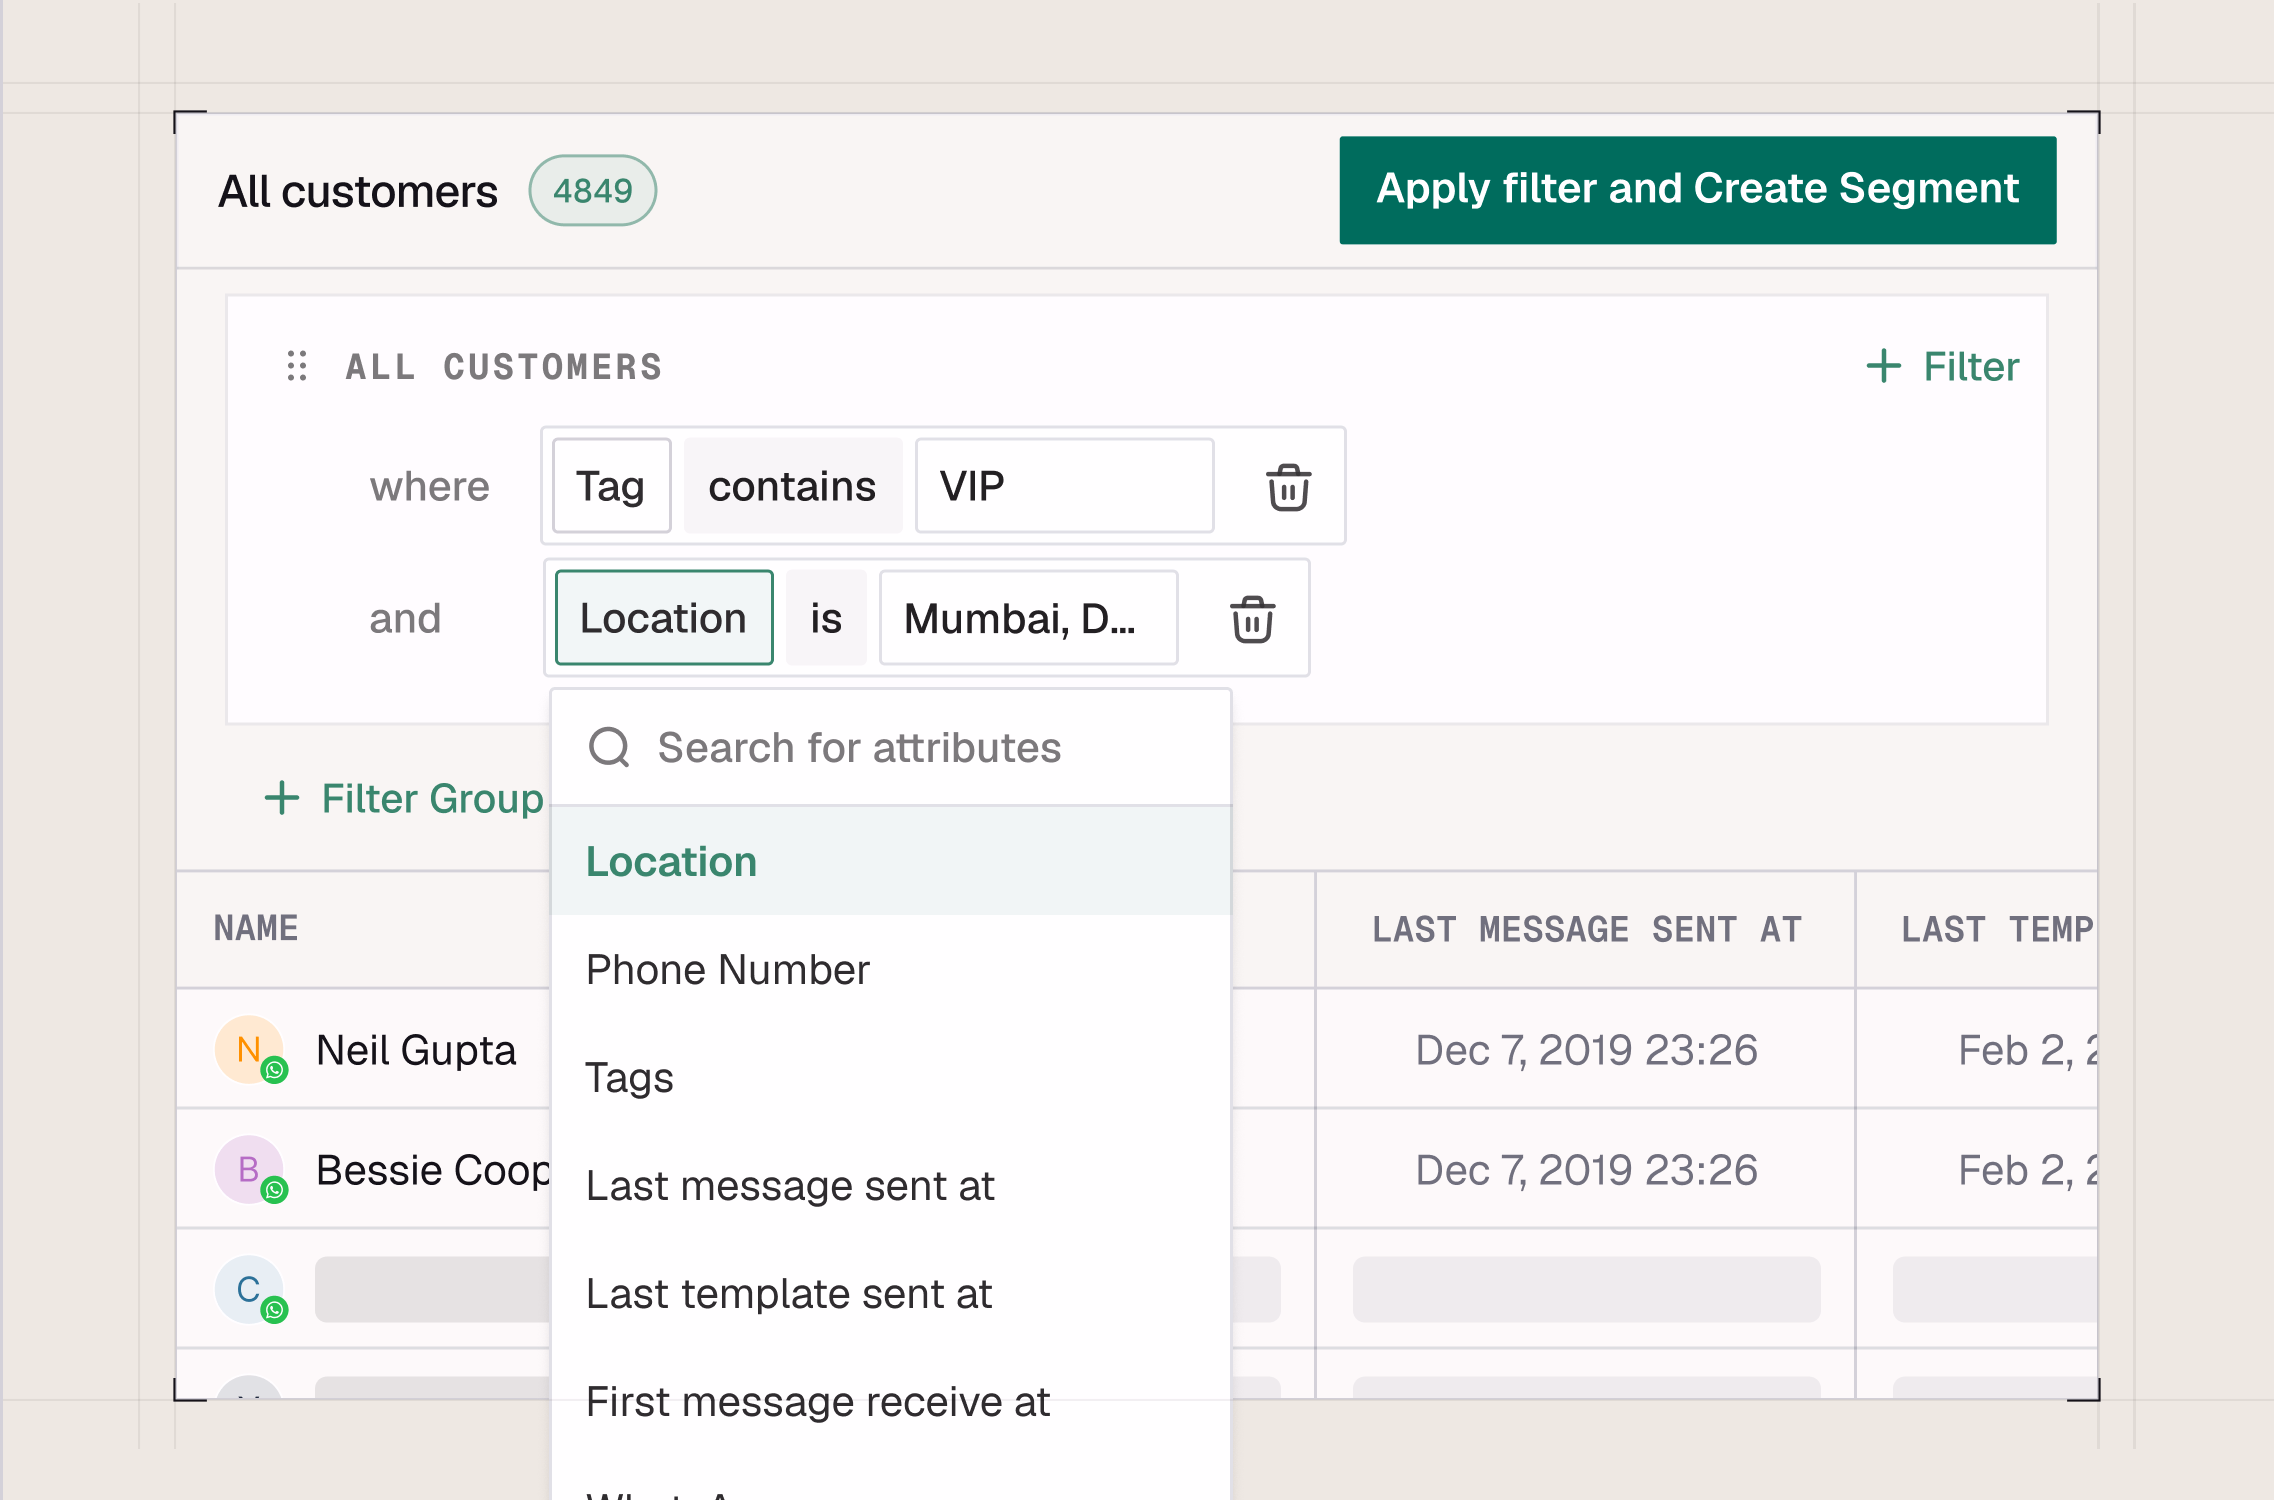Viewport: 2274px width, 1500px height.
Task: Click the drag handle beside ALL CUSTOMERS
Action: click(x=297, y=366)
